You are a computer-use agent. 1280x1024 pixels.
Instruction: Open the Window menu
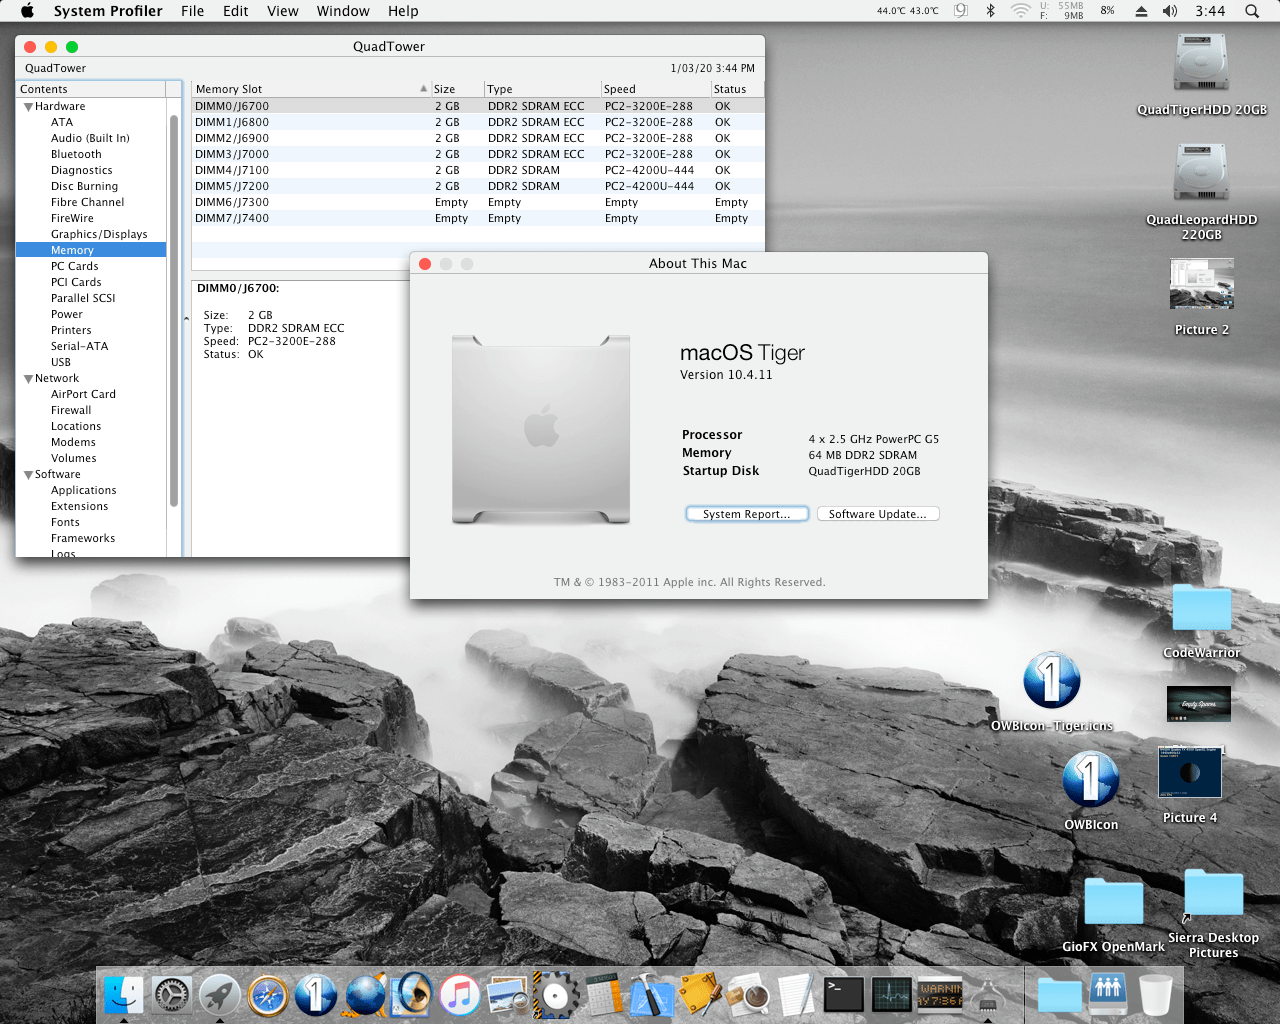(x=343, y=11)
